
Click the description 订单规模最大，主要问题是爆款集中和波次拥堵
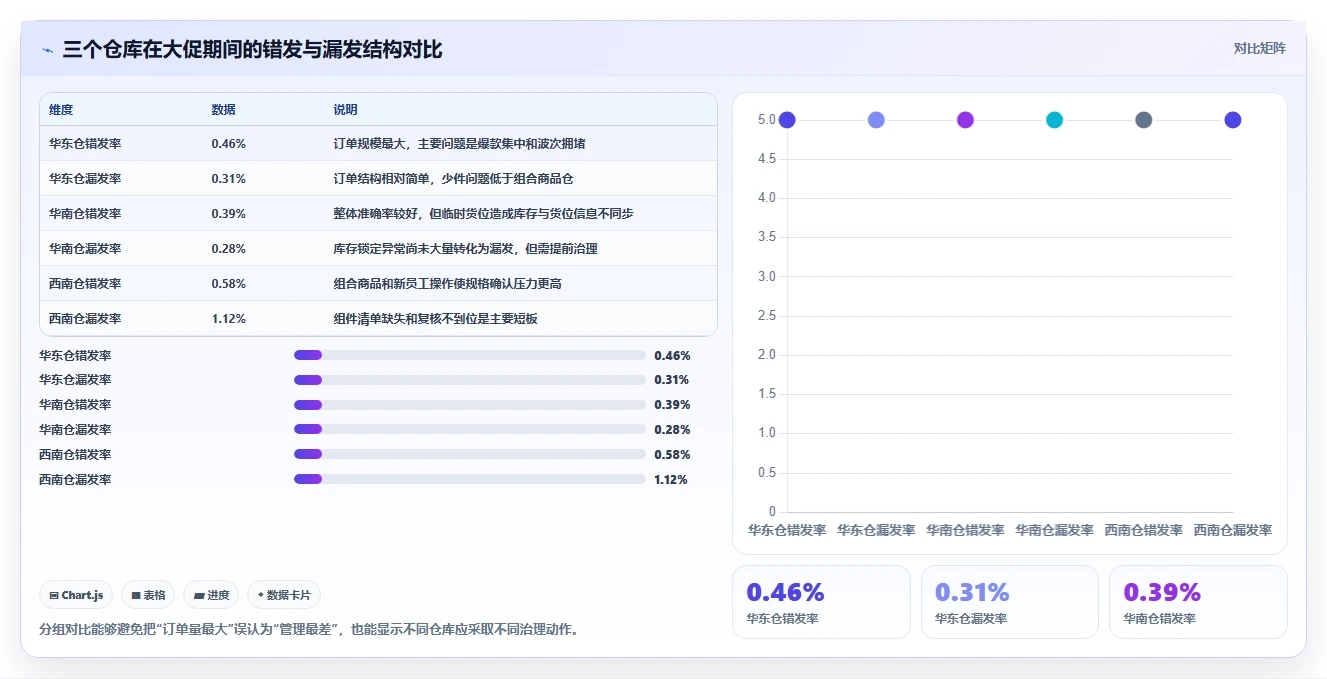pos(459,144)
